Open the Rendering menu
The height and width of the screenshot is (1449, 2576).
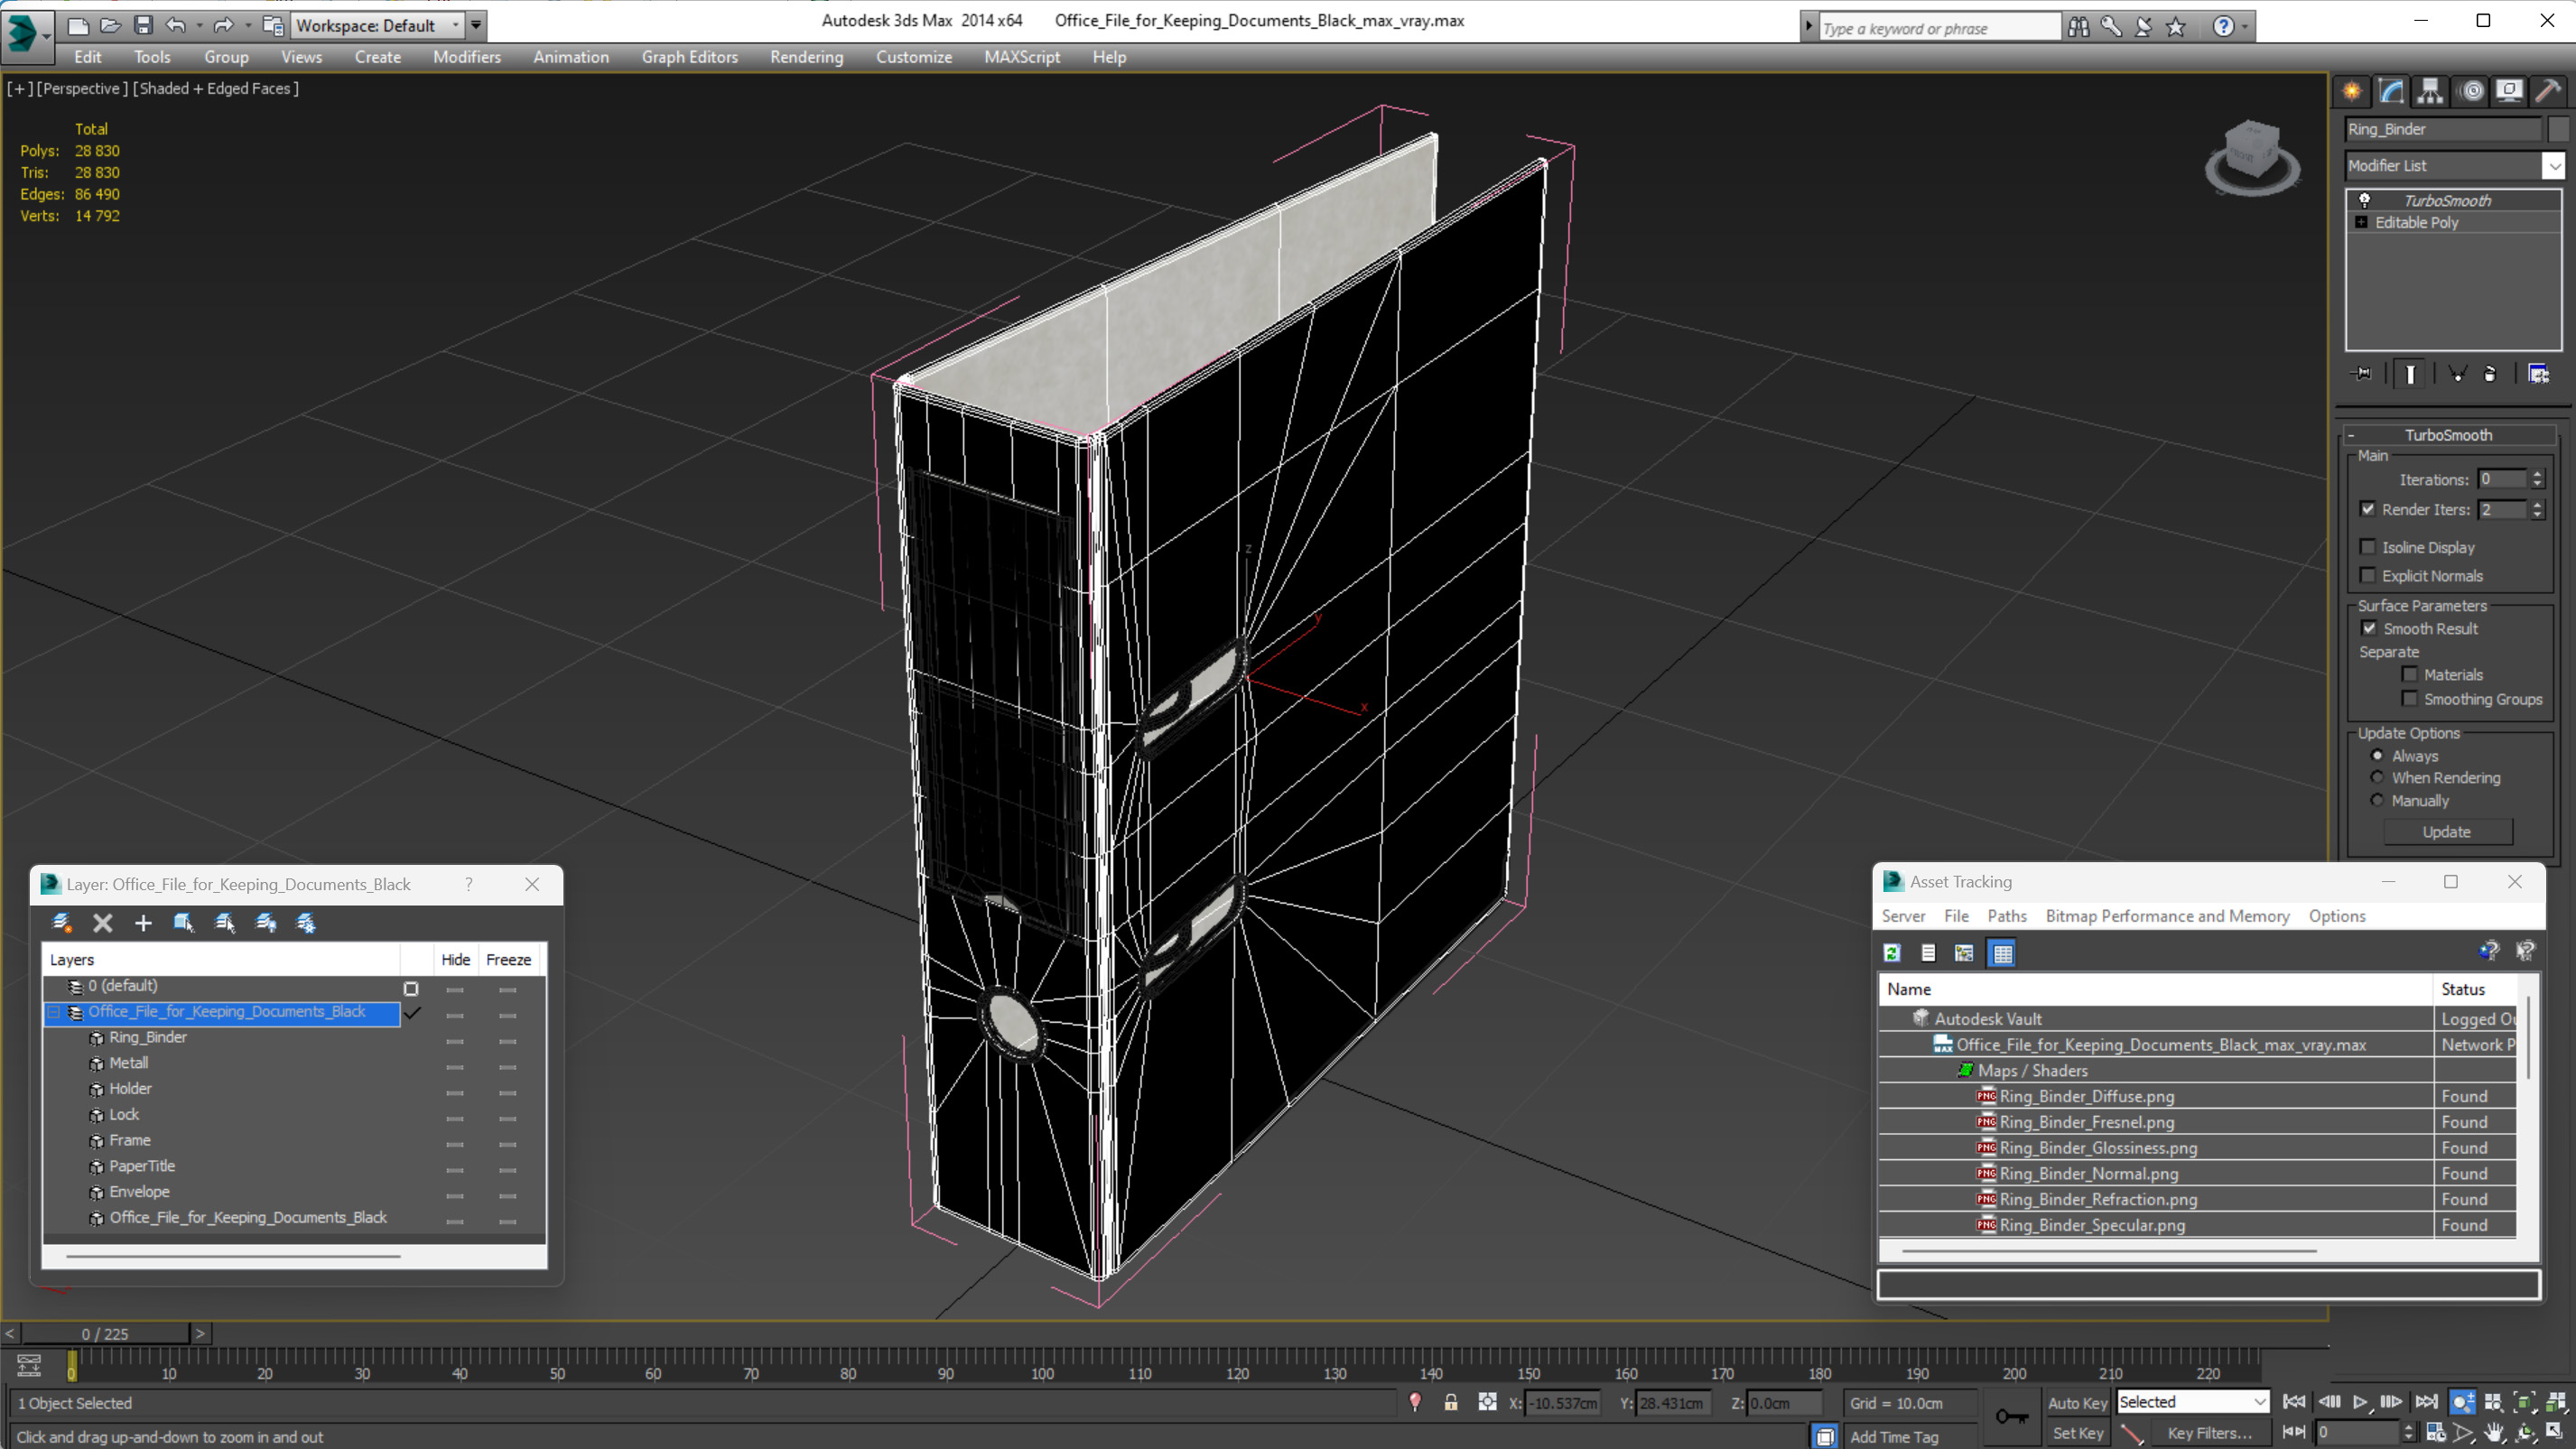coord(806,57)
